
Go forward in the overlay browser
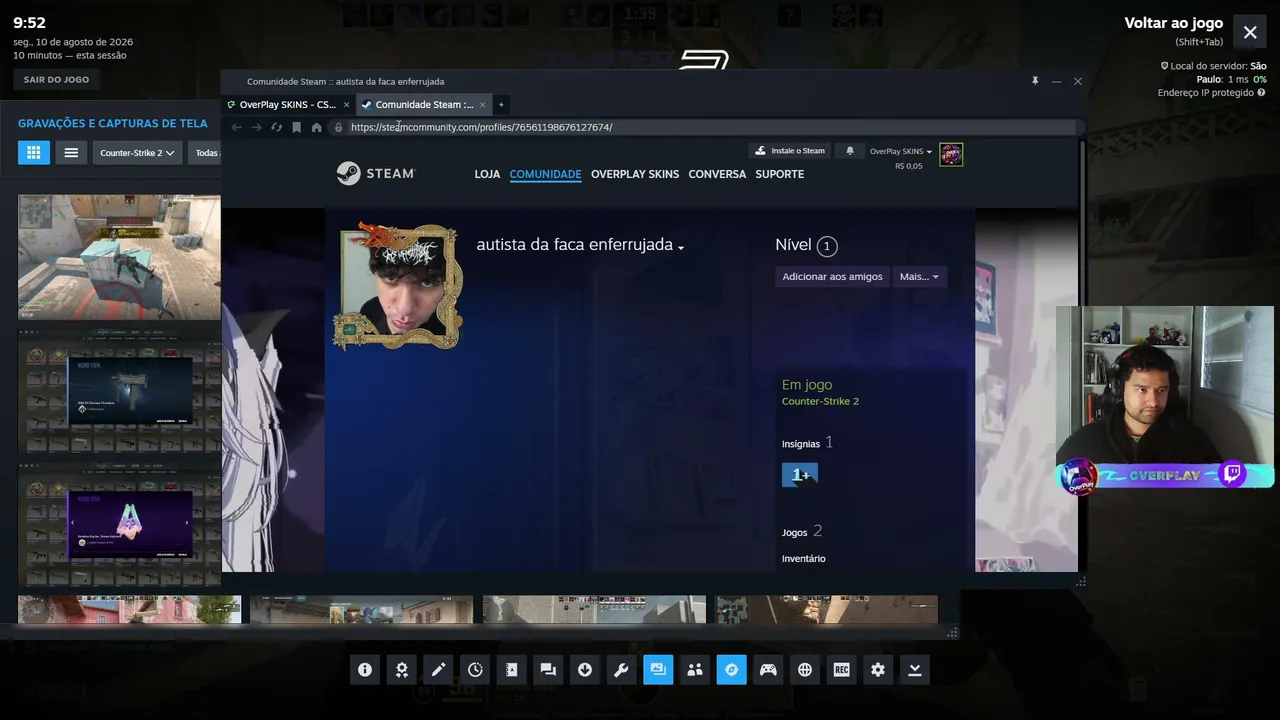pos(257,127)
